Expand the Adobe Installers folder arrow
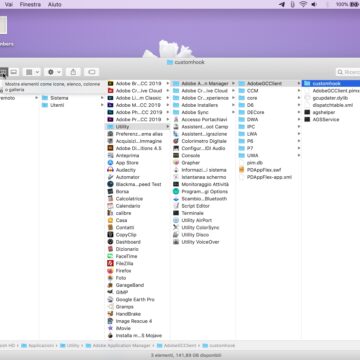This screenshot has height=360, width=360. tap(233, 105)
